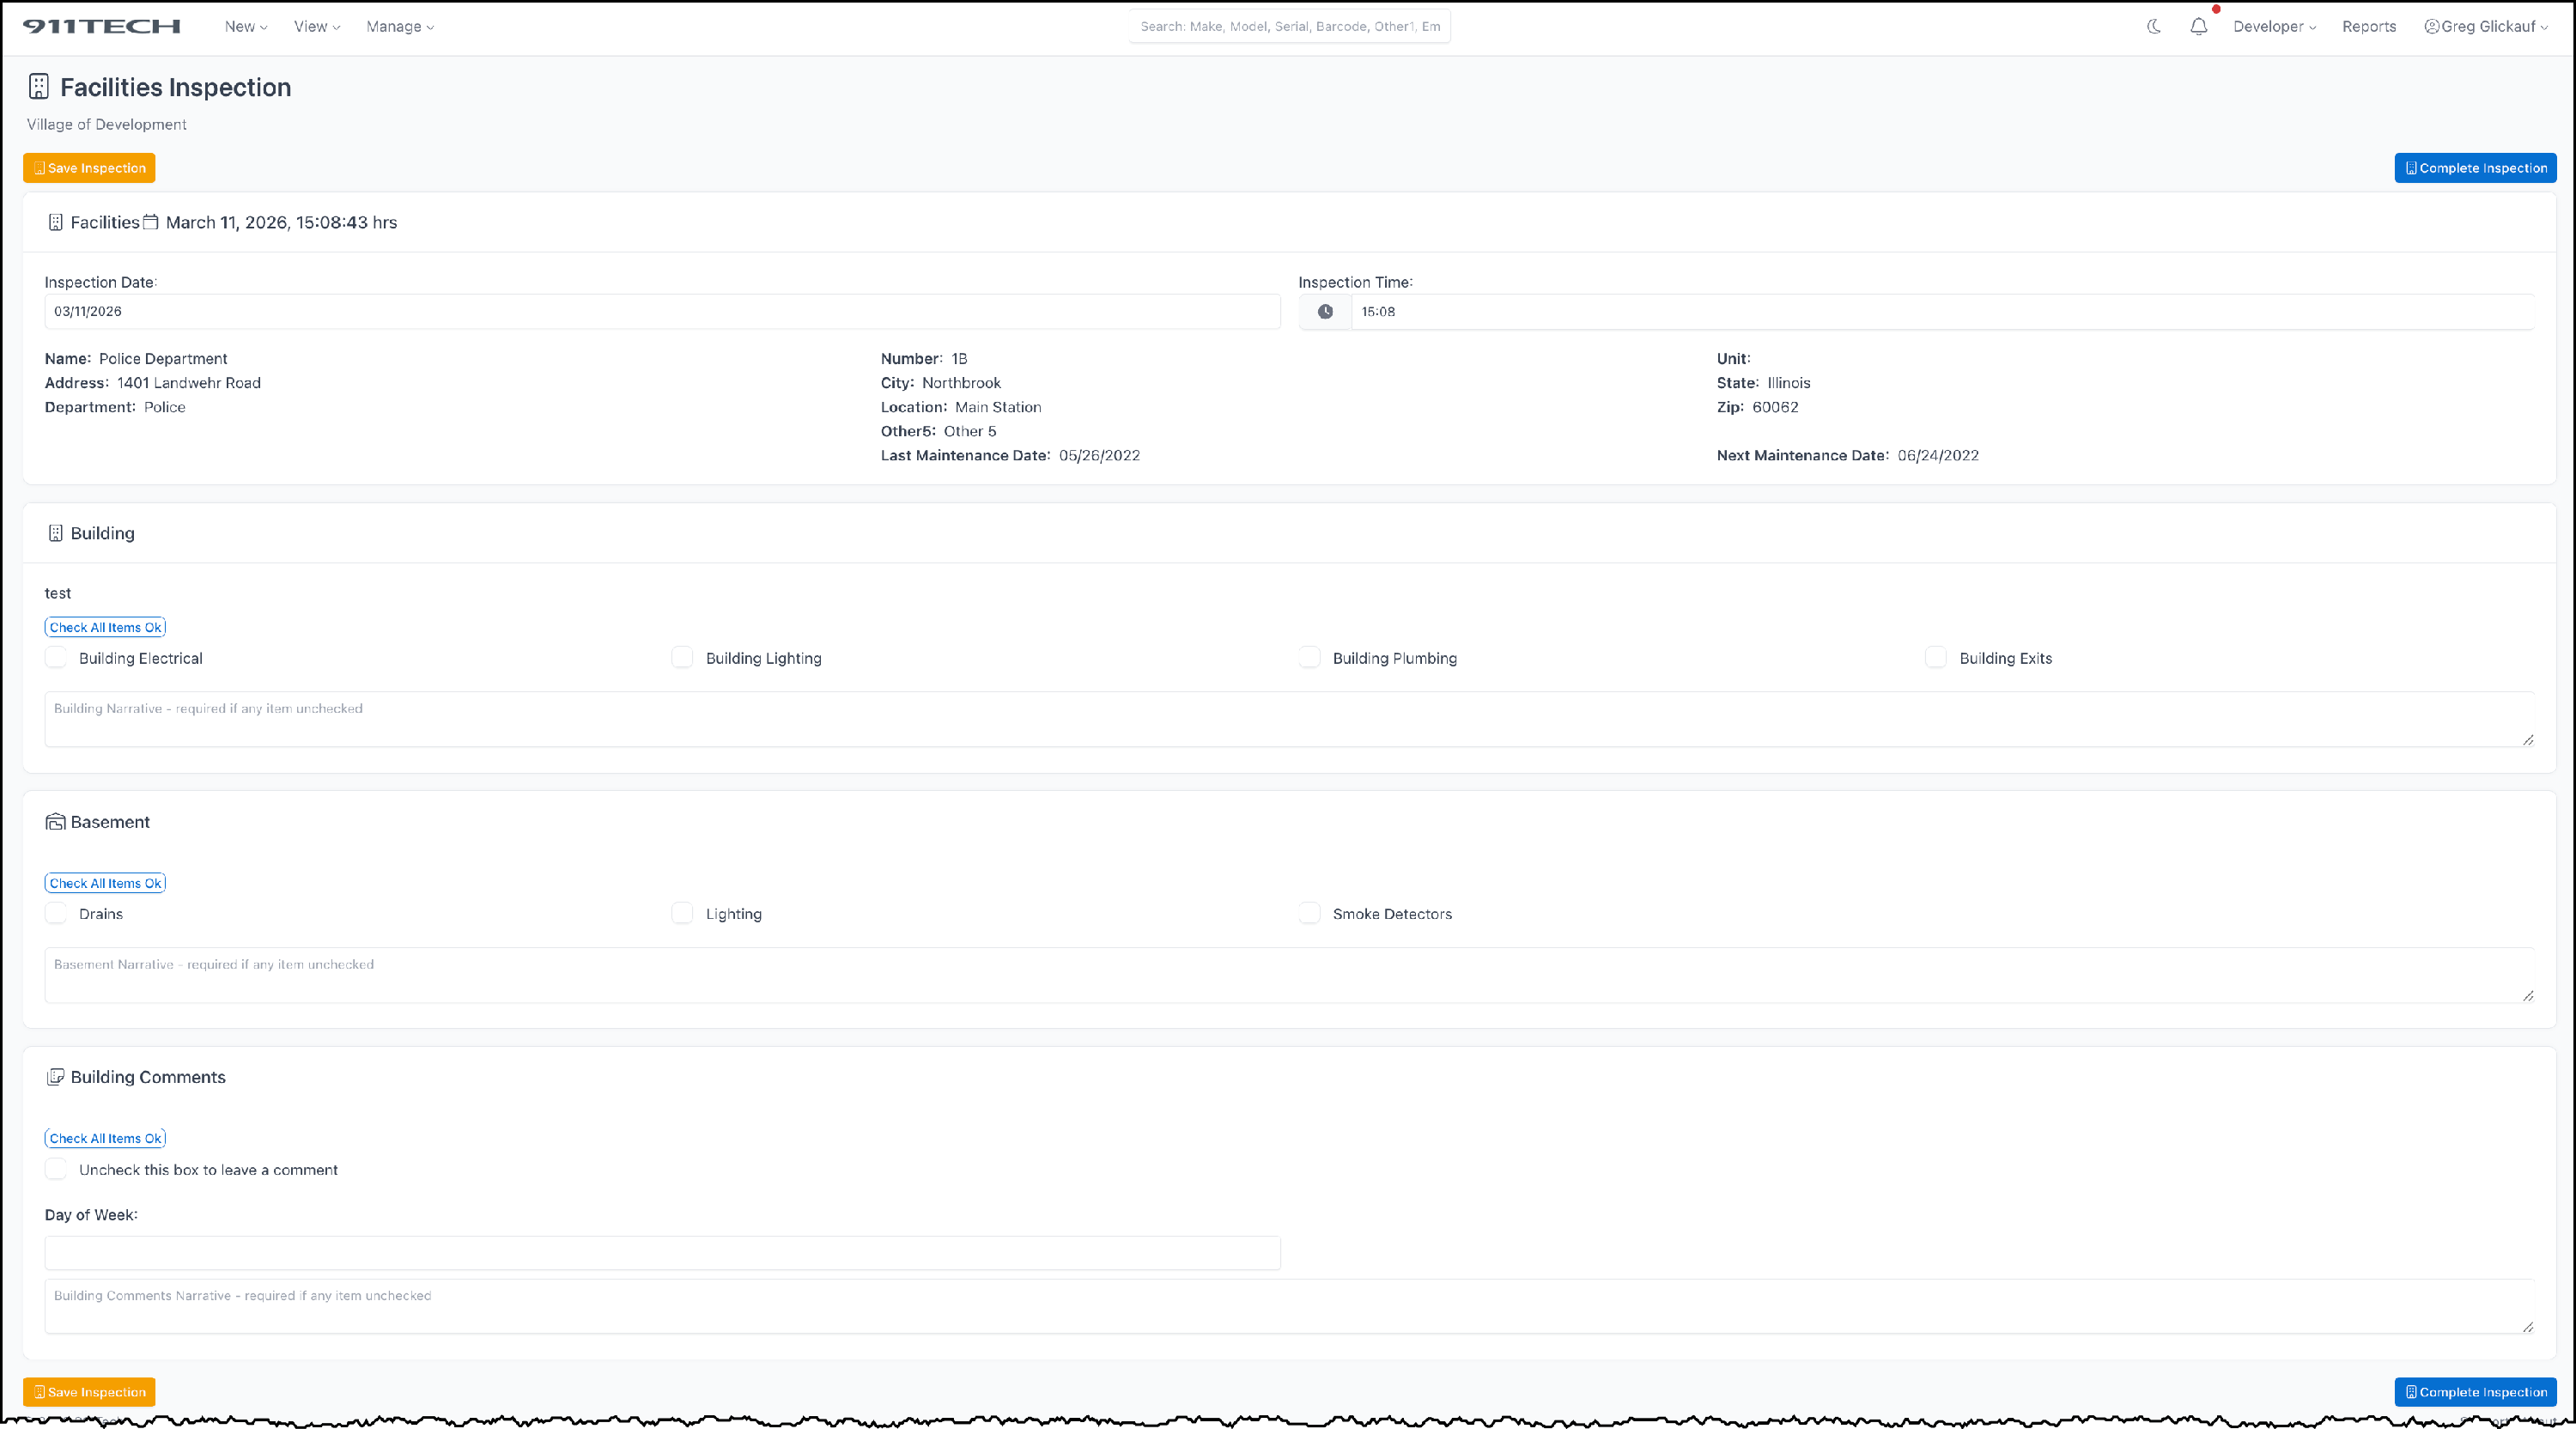Click the Facilities Inspection building icon

pos(39,87)
